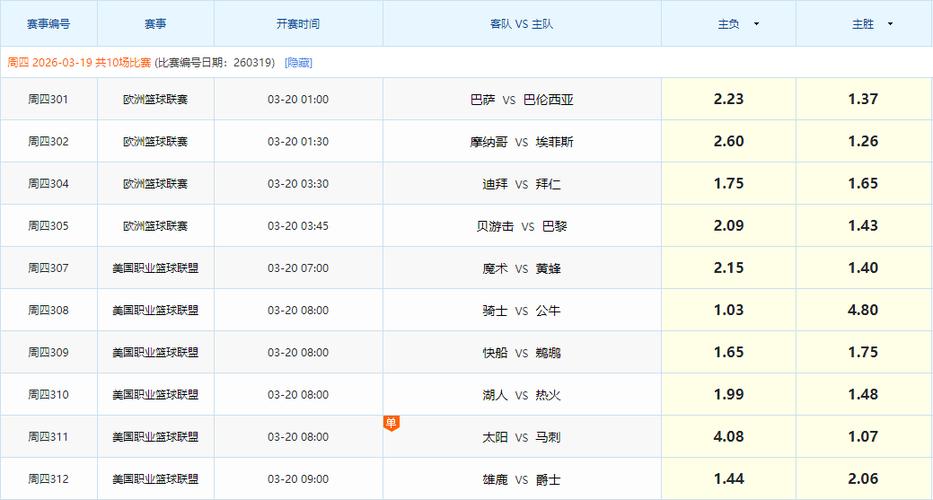Select 主负 odds 1.03 for 骑士 vs 公牛
933x500 pixels.
coord(729,311)
